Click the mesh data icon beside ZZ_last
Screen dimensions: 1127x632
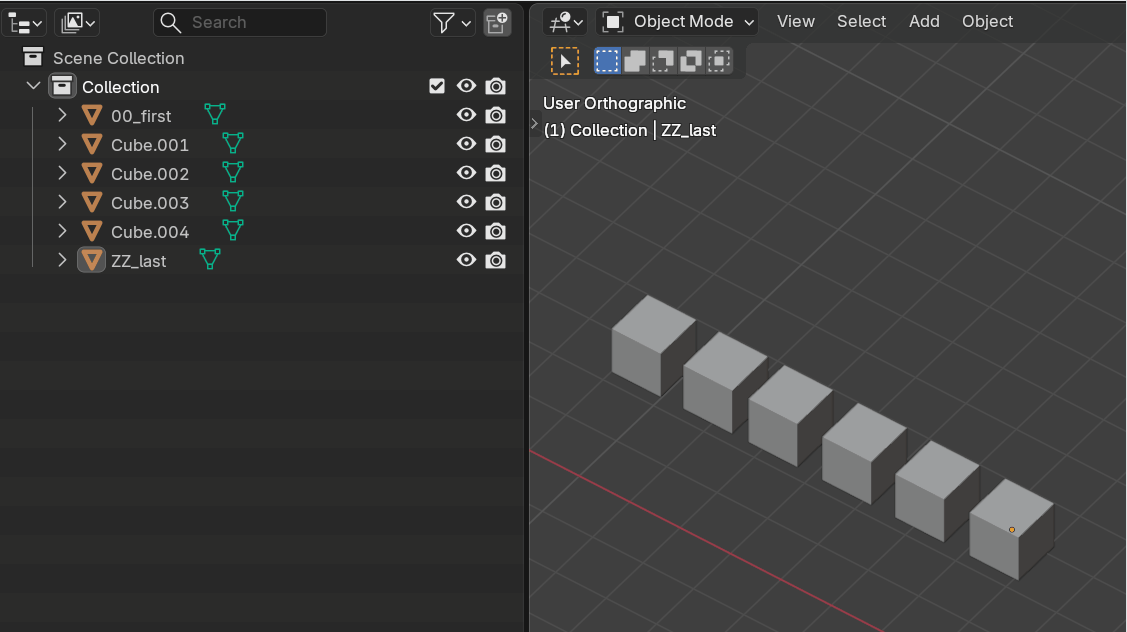[x=210, y=260]
